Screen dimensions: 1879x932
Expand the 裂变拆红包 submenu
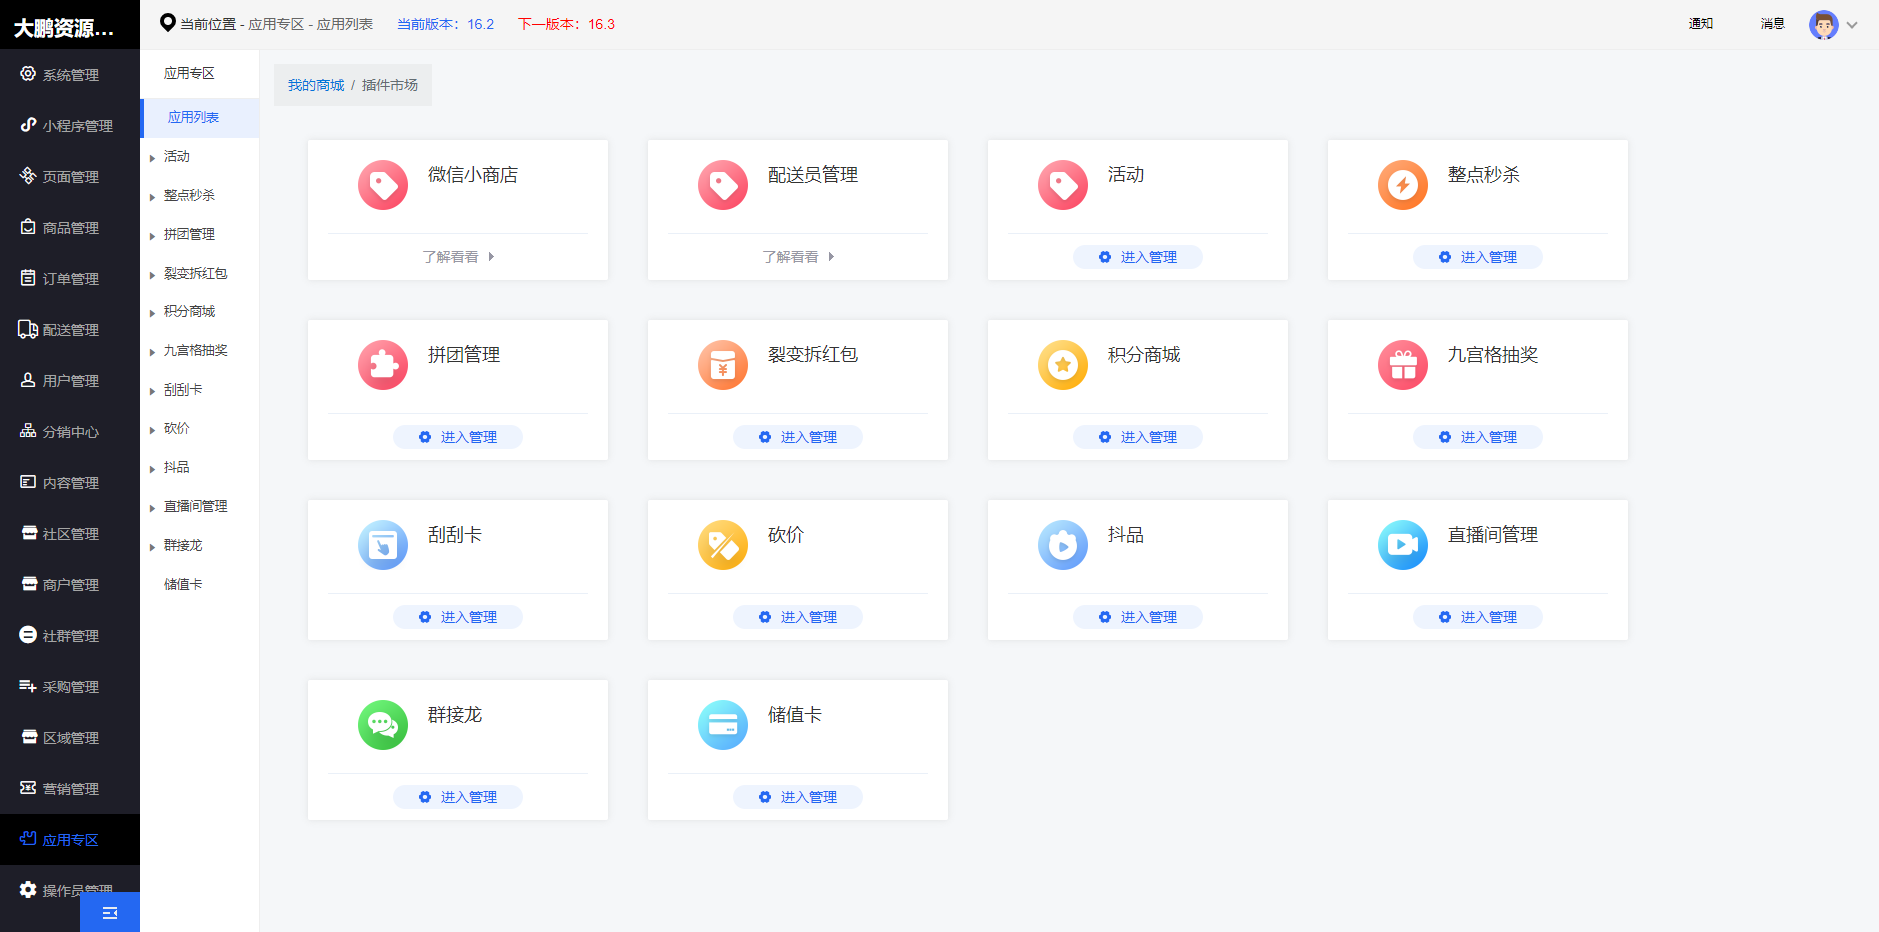(195, 272)
